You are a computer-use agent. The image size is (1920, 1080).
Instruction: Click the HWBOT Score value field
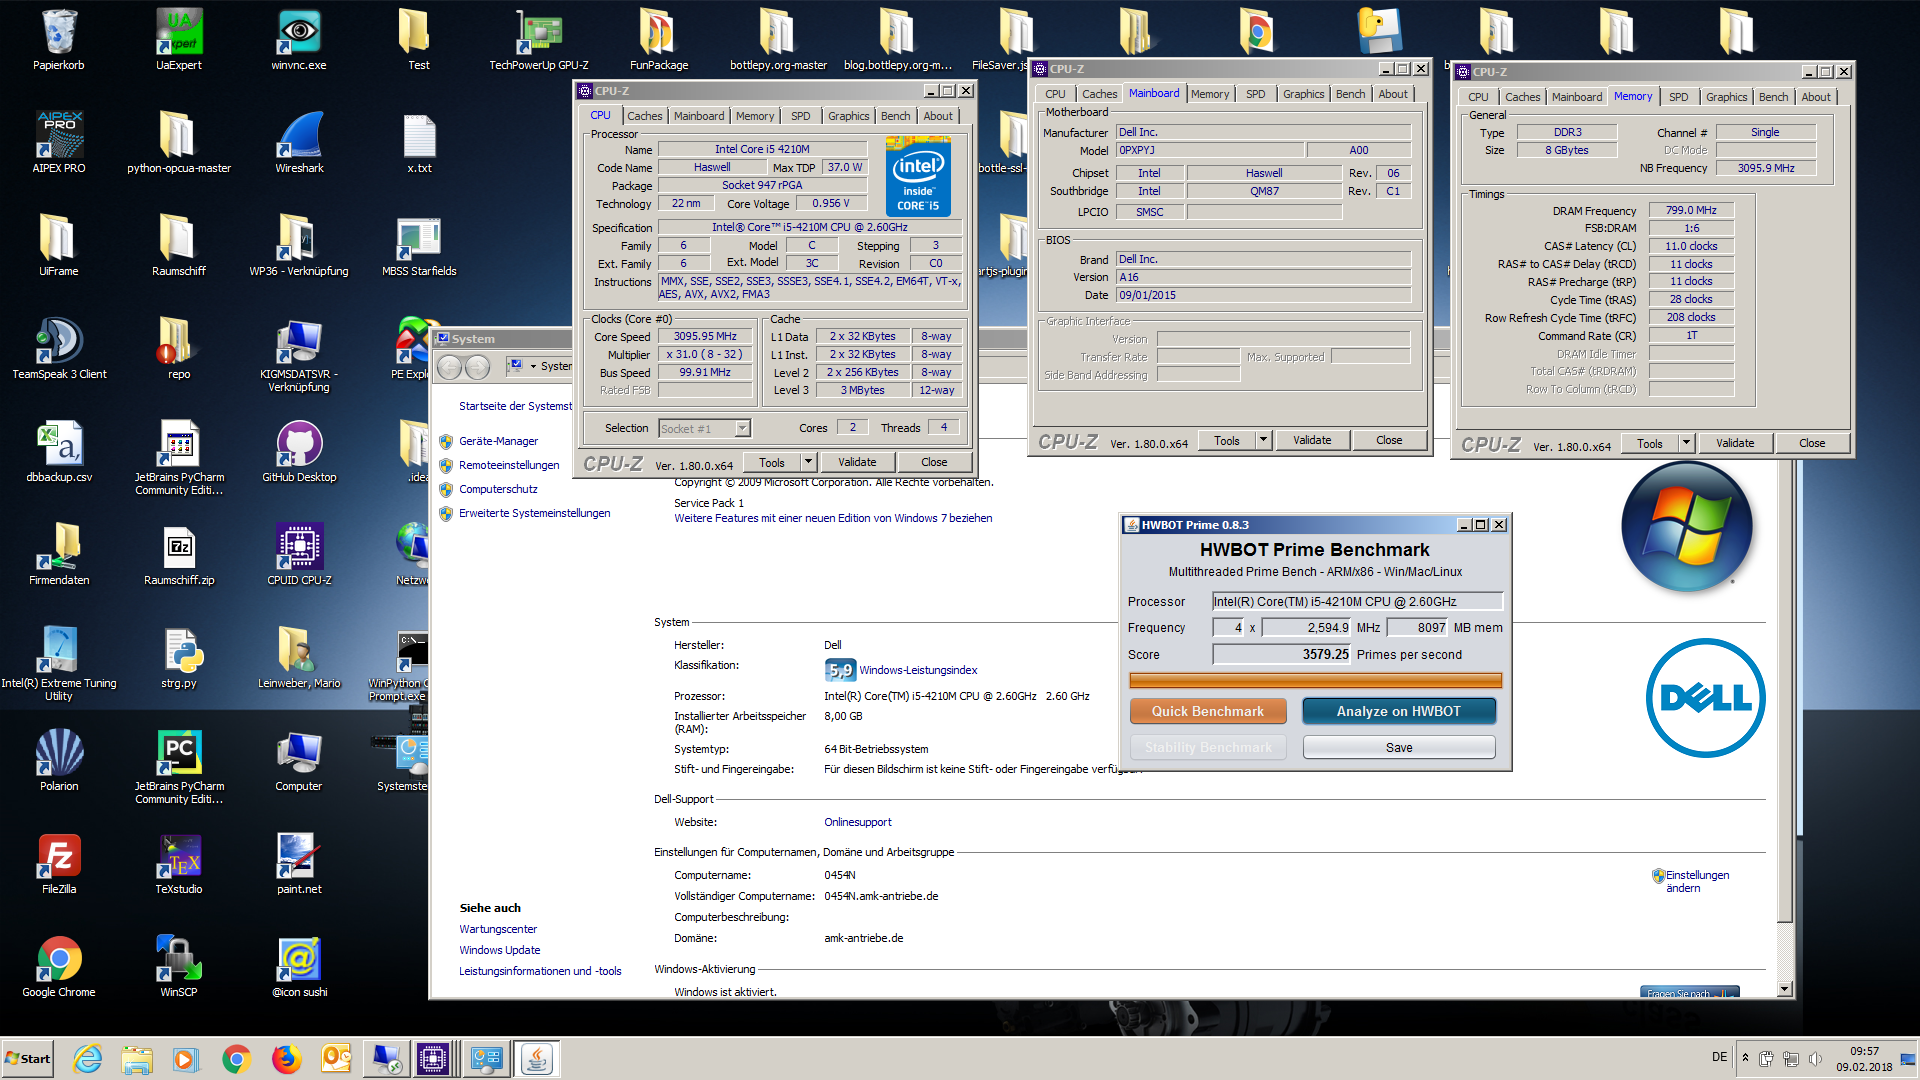[x=1282, y=654]
